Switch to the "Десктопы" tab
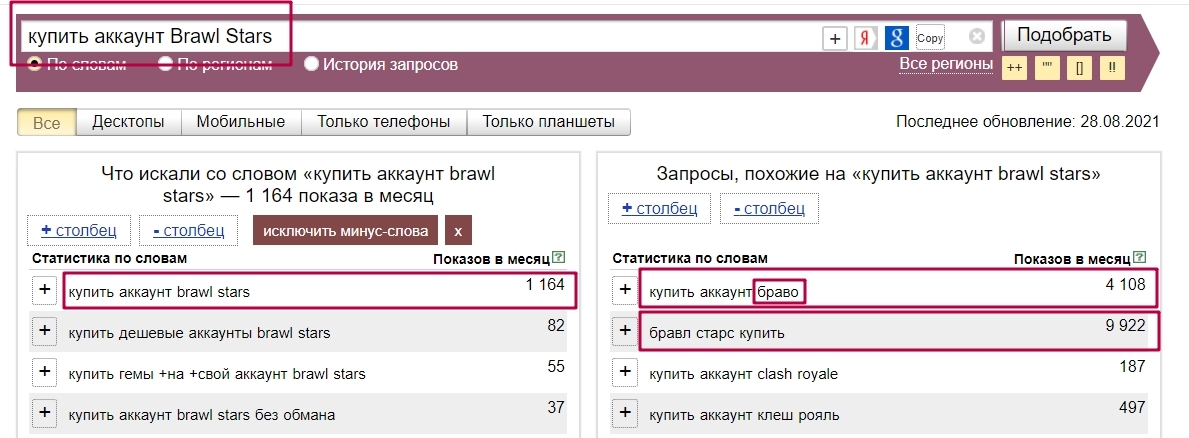 point(128,122)
